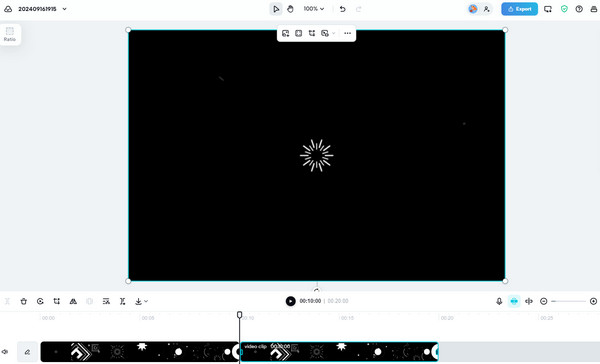The width and height of the screenshot is (600, 364).
Task: Click the background icon in the floating toolbar
Action: [325, 33]
